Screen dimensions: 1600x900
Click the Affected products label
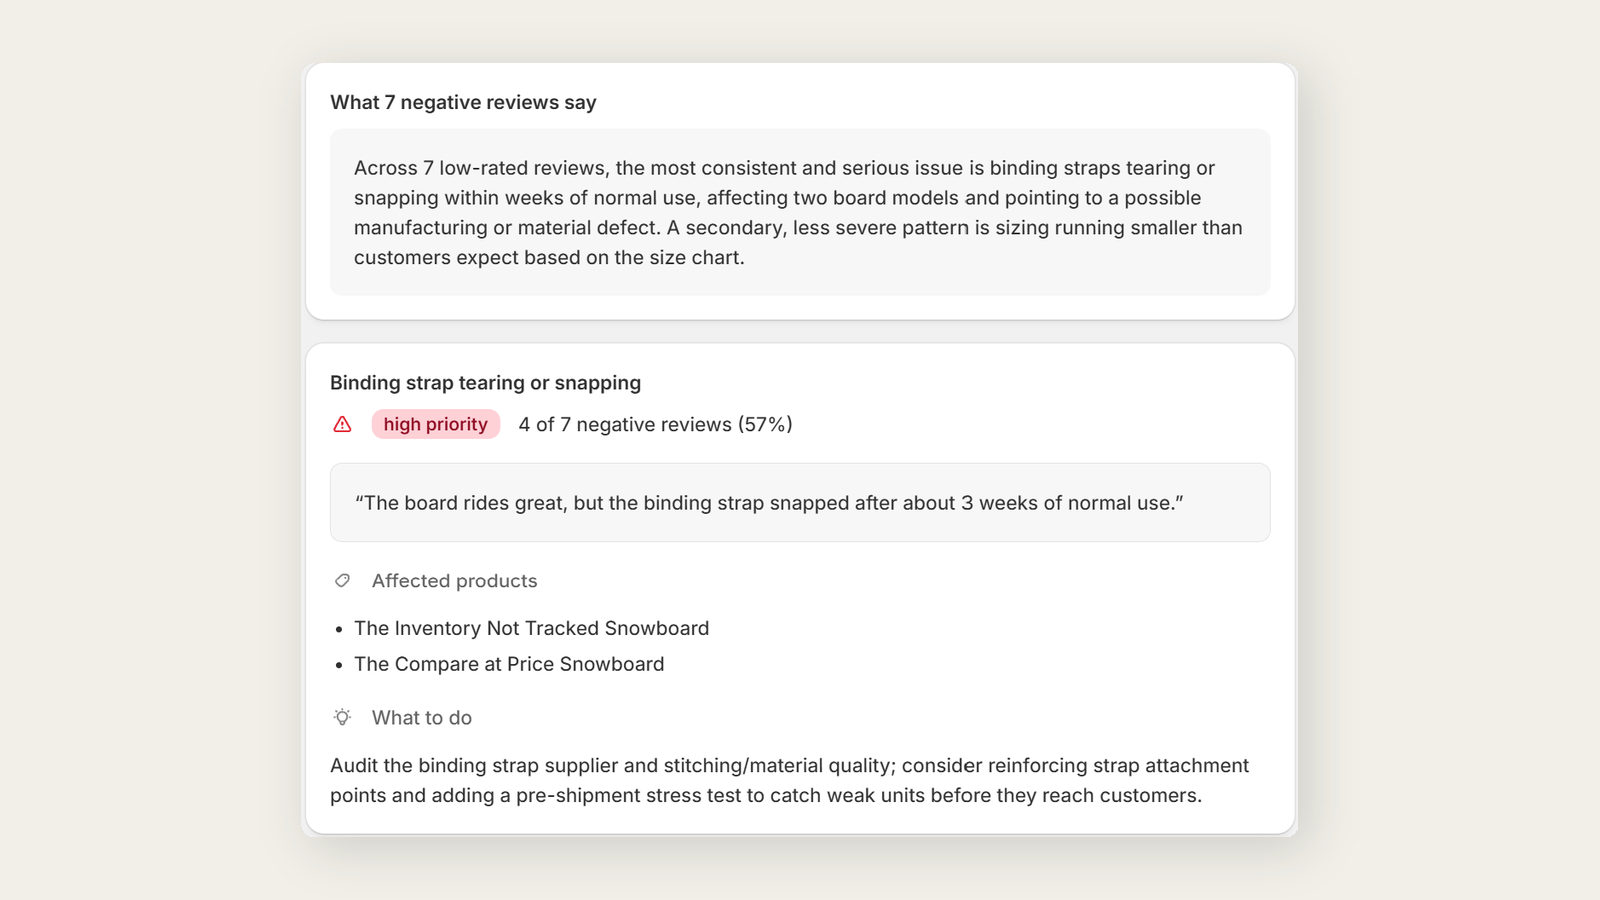(x=454, y=581)
